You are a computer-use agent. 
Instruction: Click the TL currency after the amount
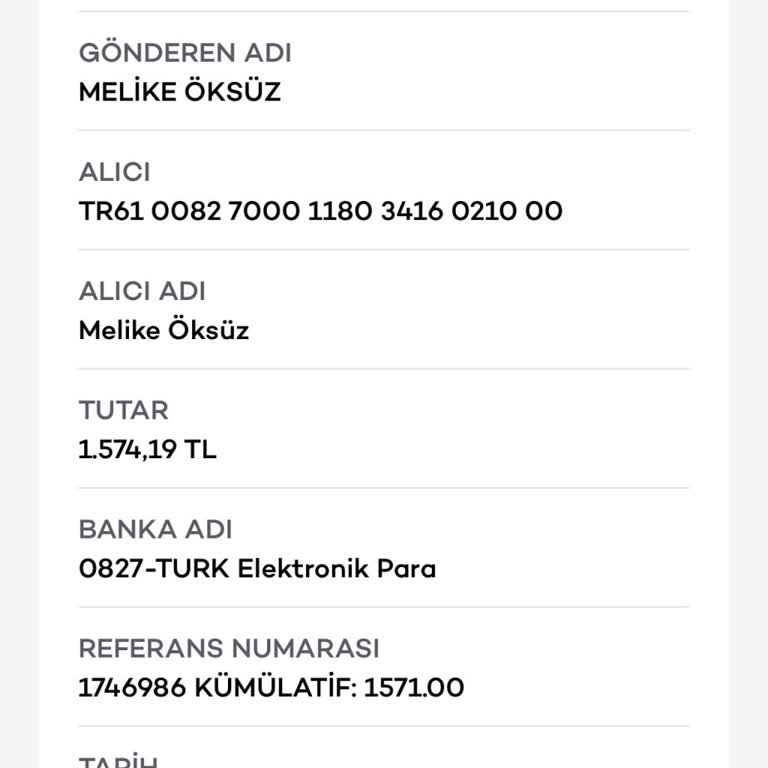pyautogui.click(x=201, y=449)
